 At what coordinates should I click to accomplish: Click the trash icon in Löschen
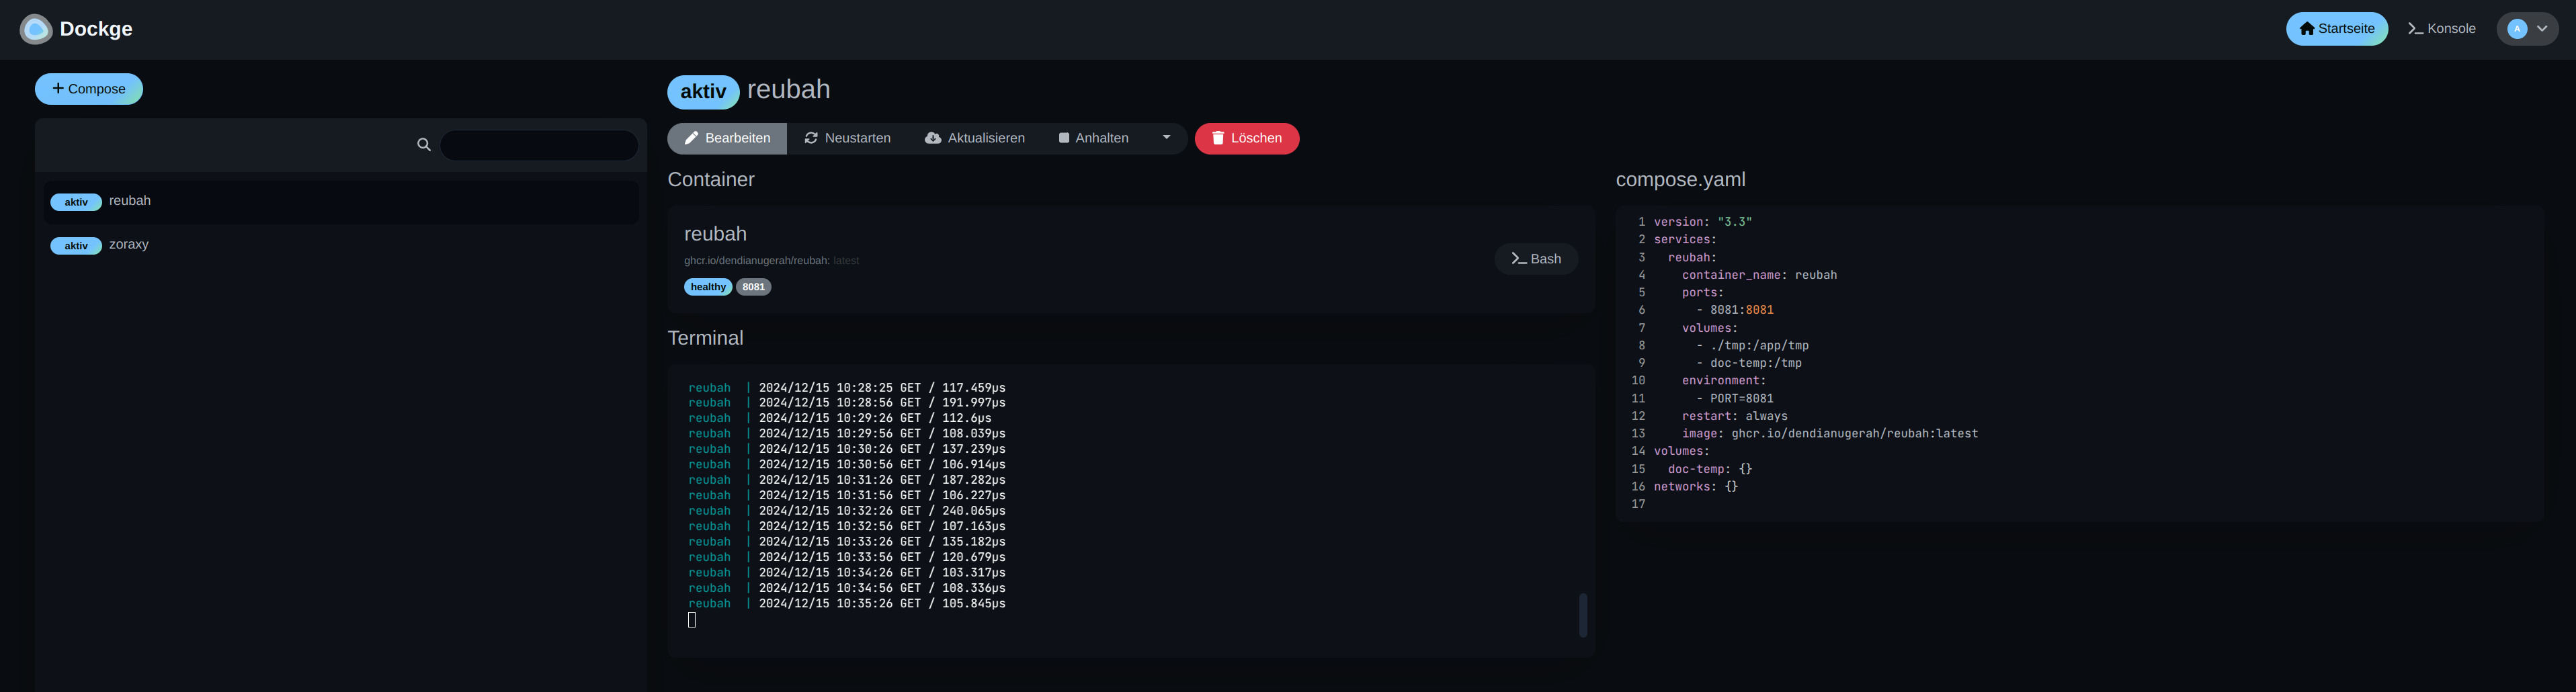pos(1218,138)
